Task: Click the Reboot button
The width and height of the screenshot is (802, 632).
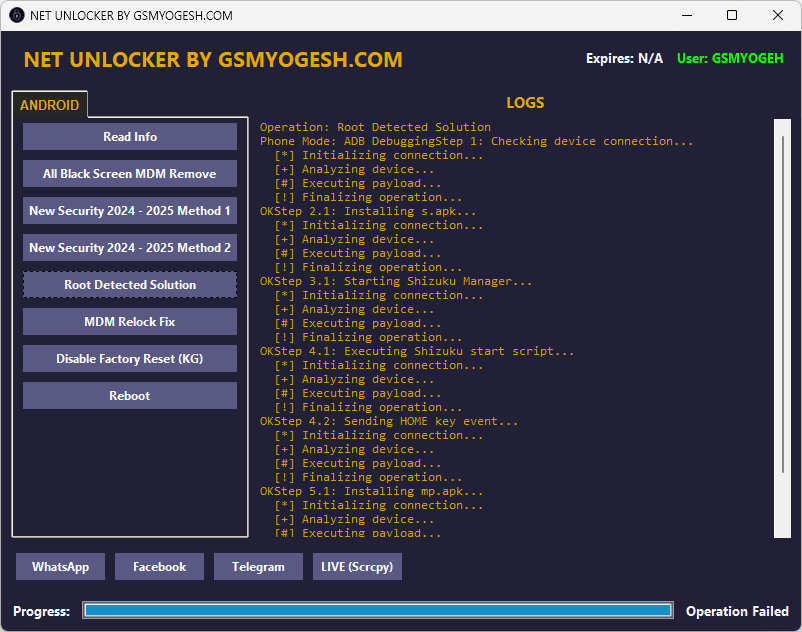Action: pos(130,396)
